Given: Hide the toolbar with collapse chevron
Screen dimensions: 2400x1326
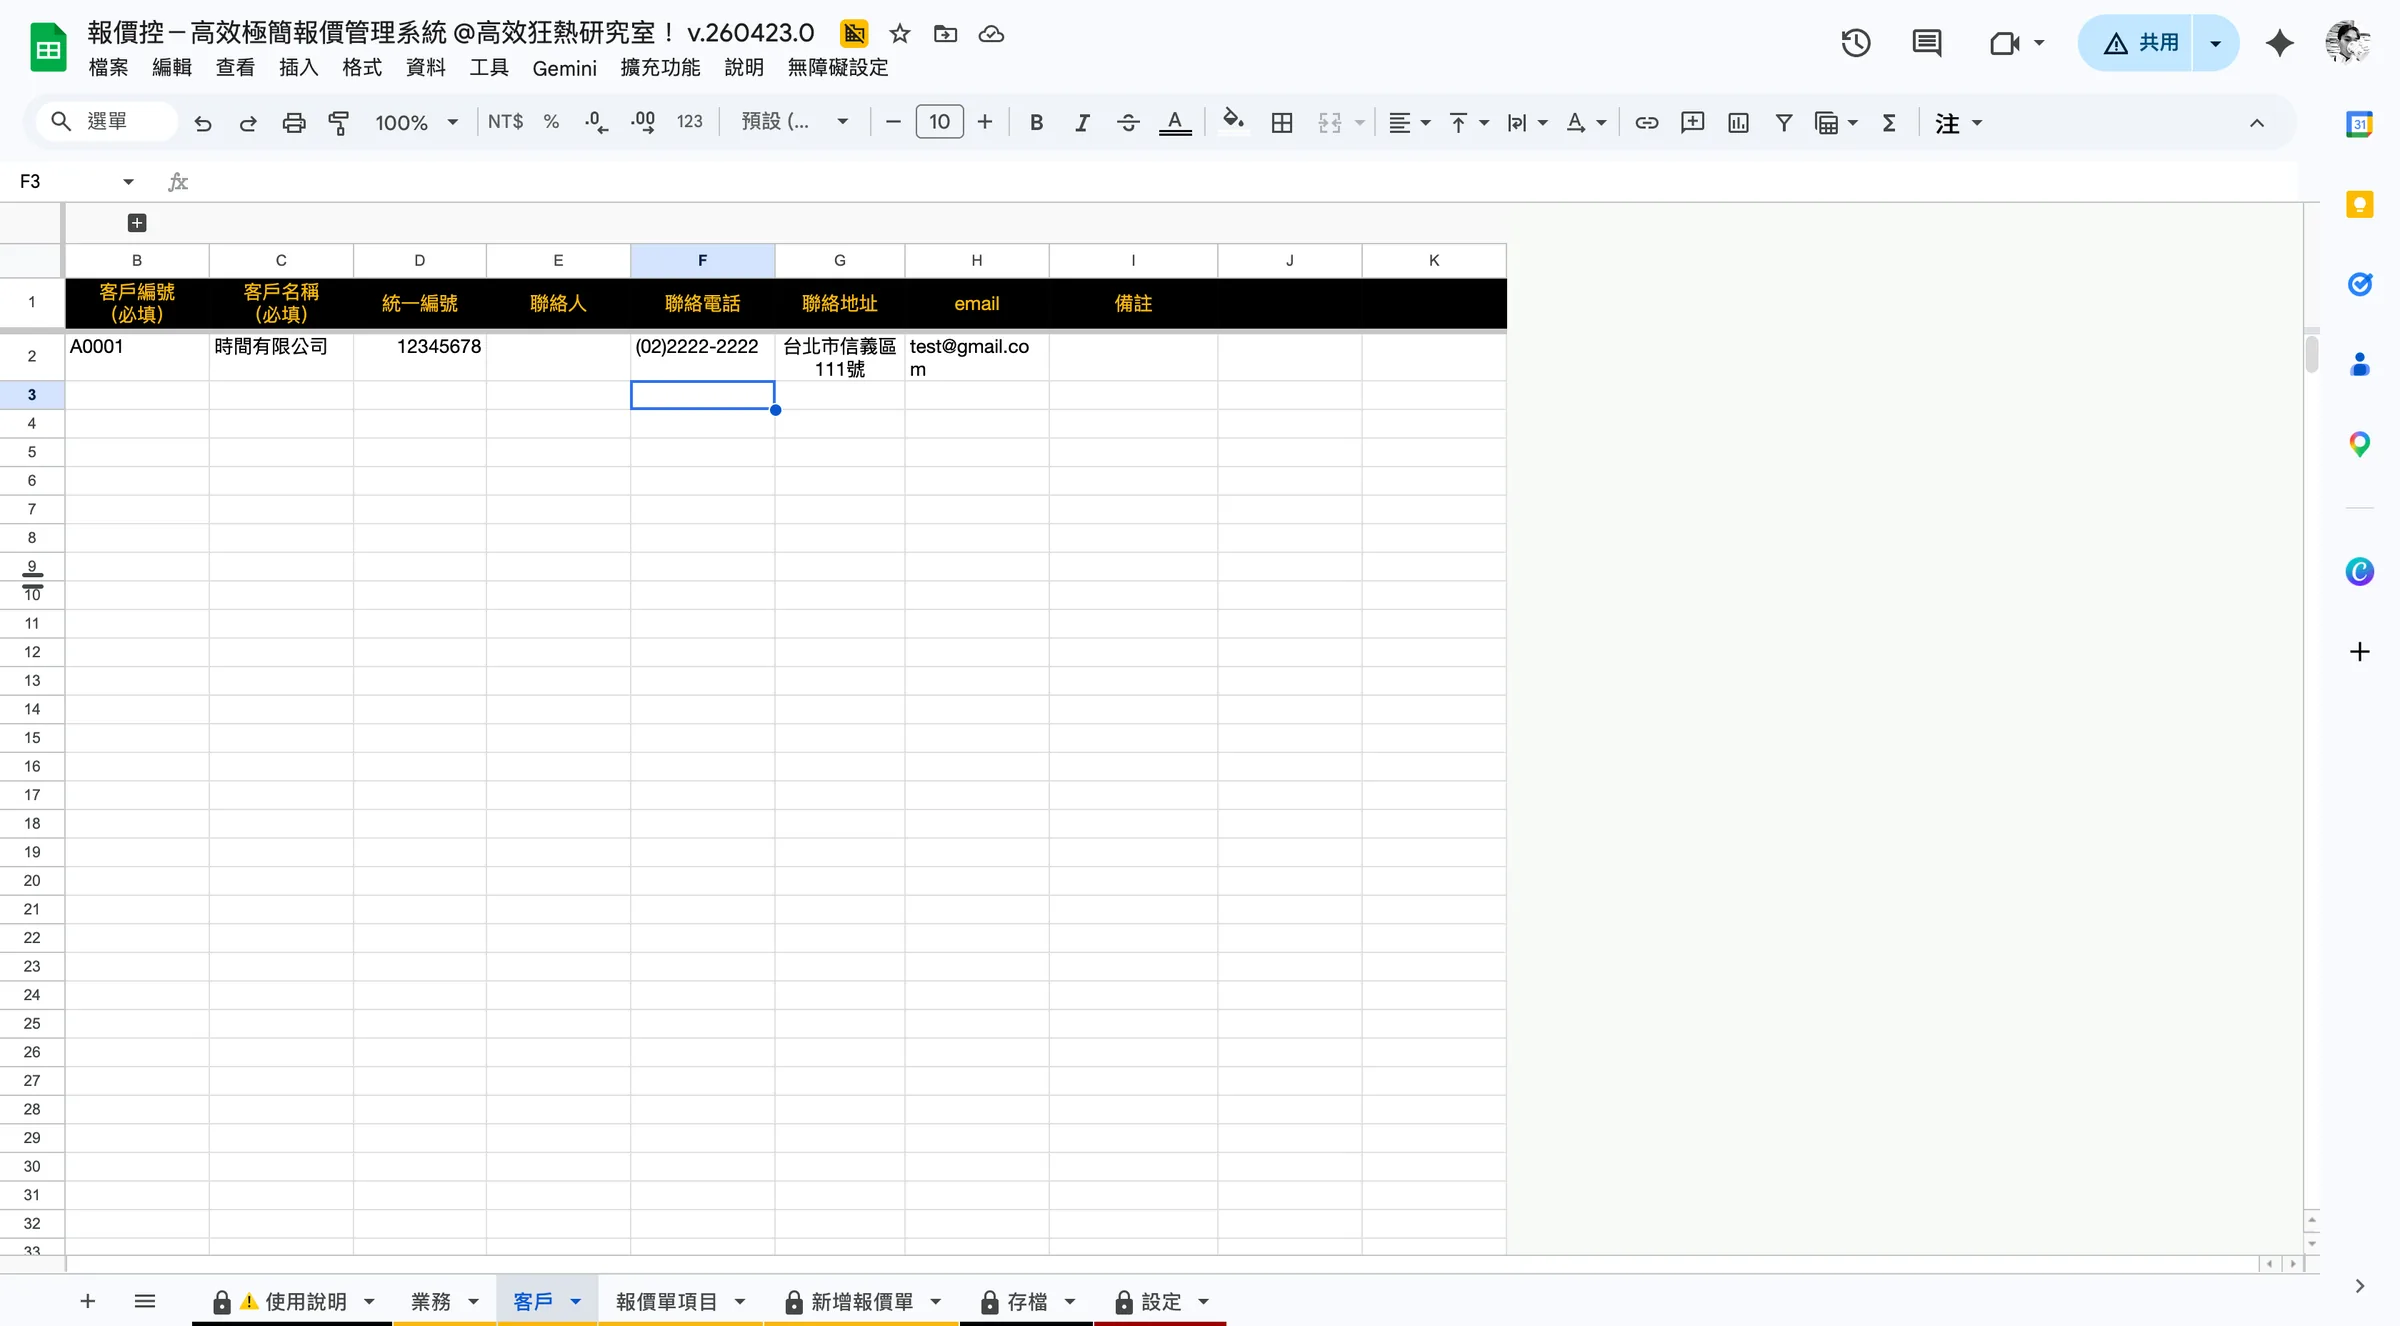Looking at the screenshot, I should (2257, 123).
